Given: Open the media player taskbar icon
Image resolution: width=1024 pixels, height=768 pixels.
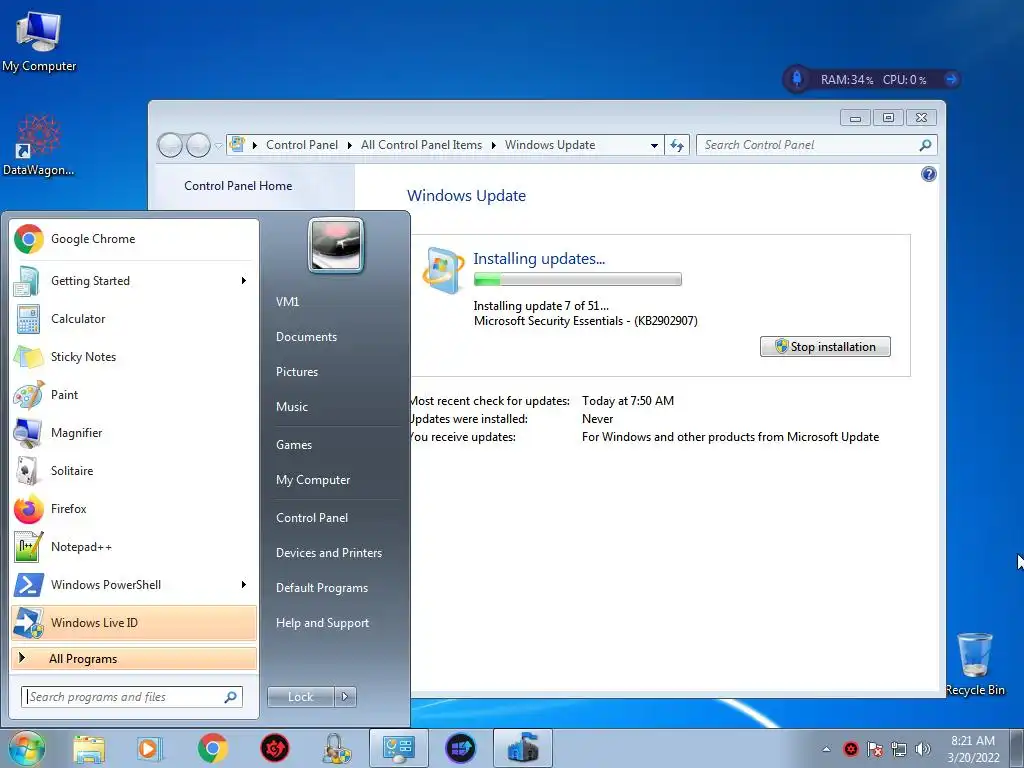Looking at the screenshot, I should click(150, 748).
